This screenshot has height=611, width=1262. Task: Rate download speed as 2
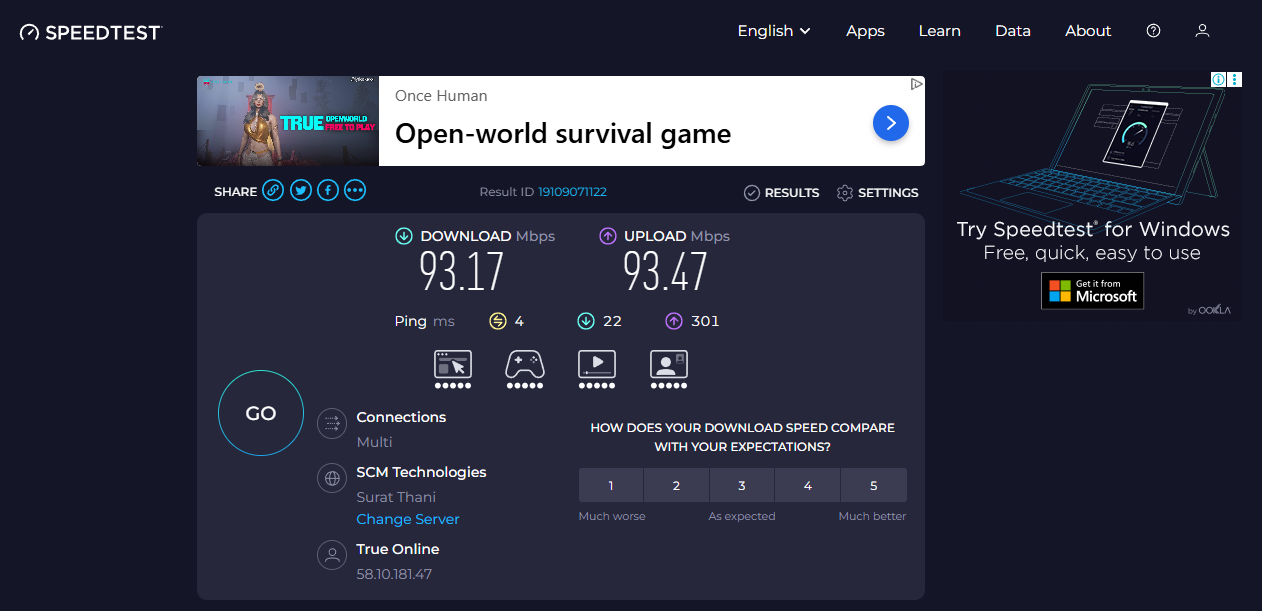(x=676, y=485)
